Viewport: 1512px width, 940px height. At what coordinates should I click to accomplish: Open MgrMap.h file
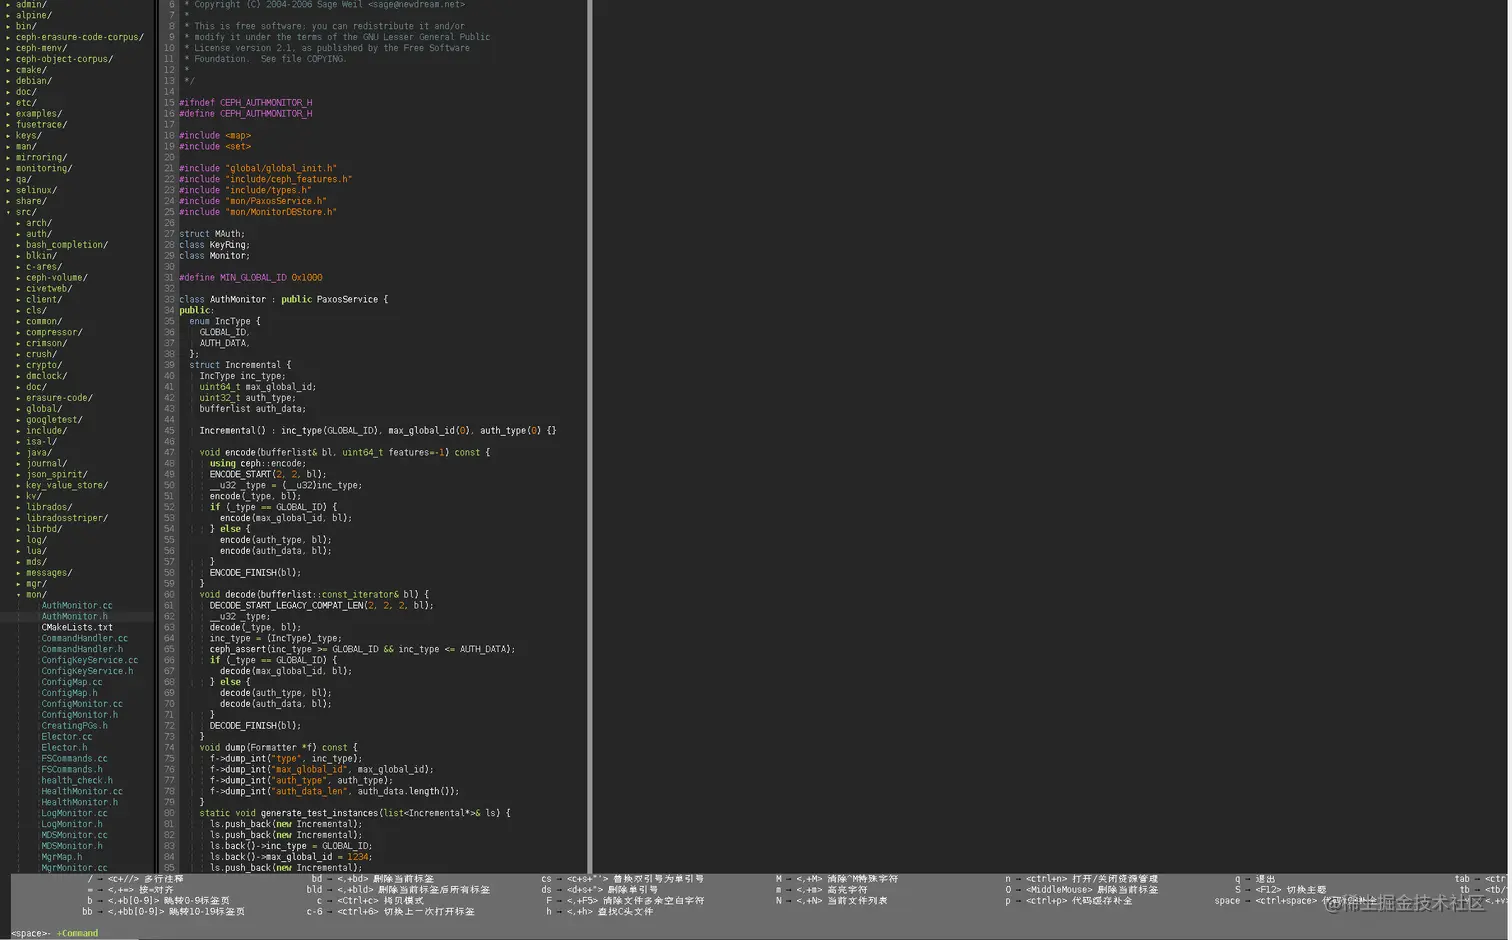tap(62, 857)
